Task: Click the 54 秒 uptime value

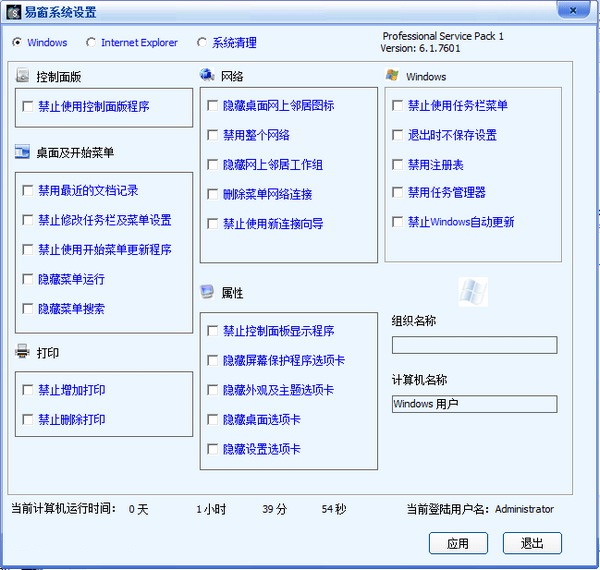Action: 334,509
